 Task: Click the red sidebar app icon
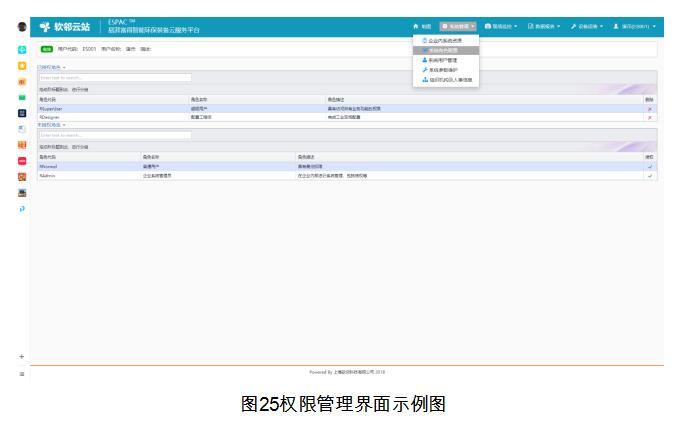[x=21, y=161]
